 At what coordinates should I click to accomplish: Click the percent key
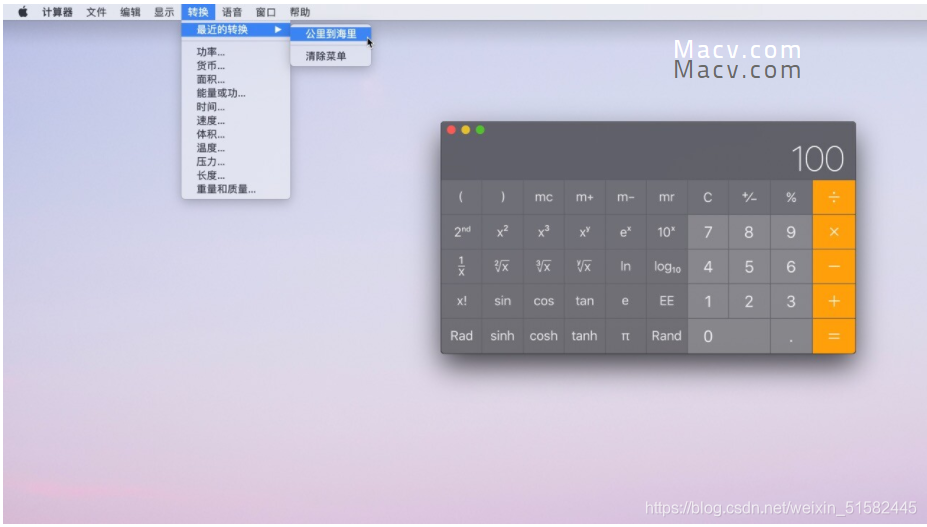(791, 198)
